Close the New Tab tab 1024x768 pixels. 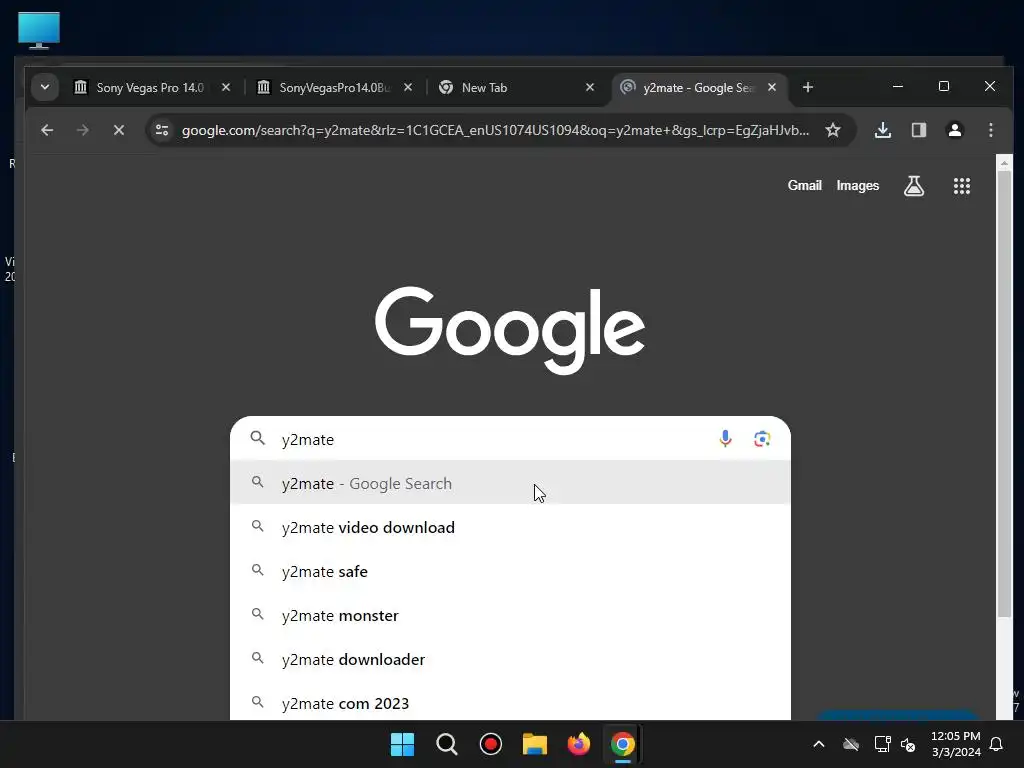(590, 87)
